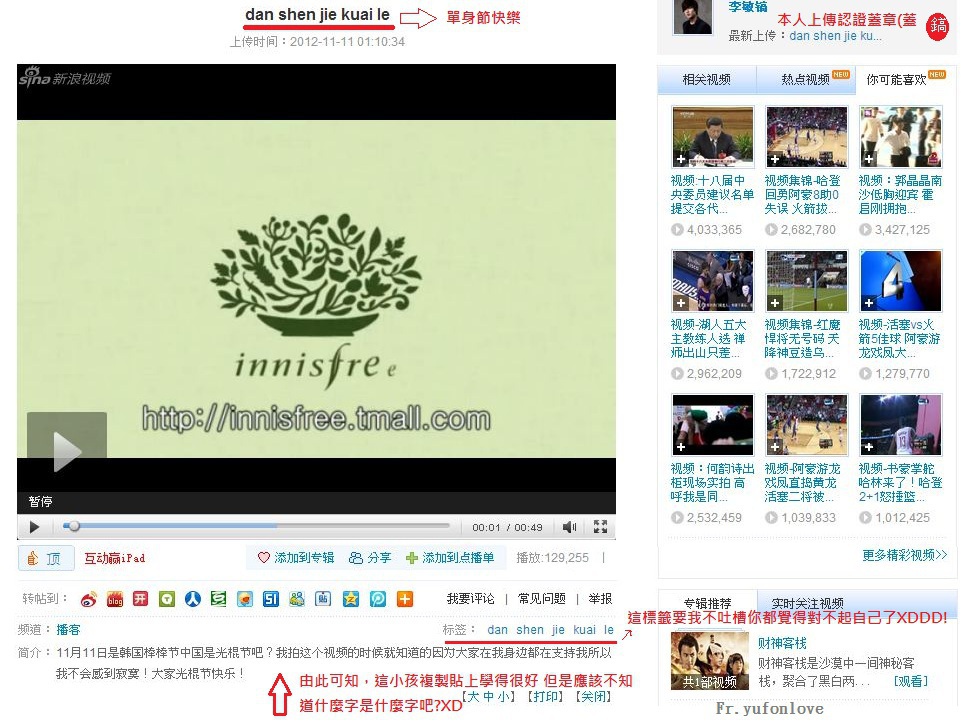Seek on the video progress bar
The width and height of the screenshot is (961, 722).
[256, 526]
